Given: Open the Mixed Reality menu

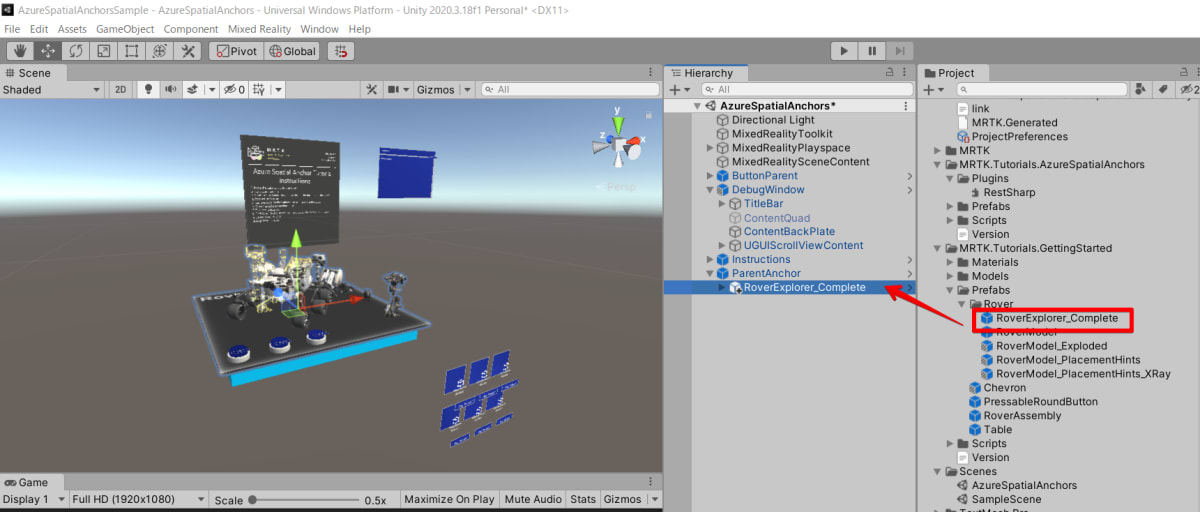Looking at the screenshot, I should click(x=259, y=29).
